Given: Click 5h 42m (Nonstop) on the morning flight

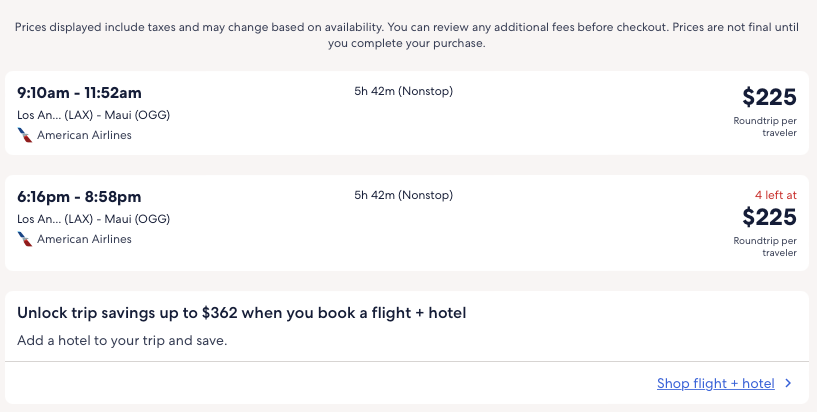Looking at the screenshot, I should 403,91.
